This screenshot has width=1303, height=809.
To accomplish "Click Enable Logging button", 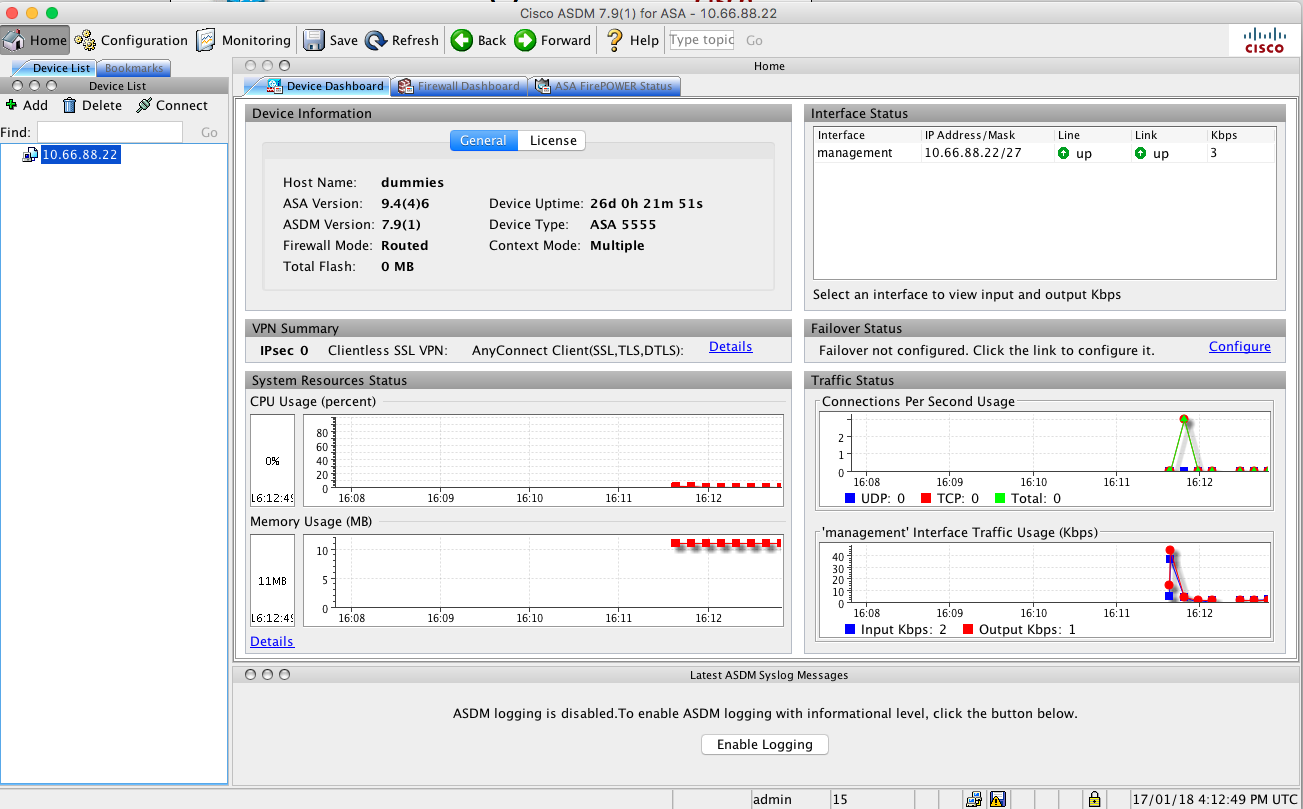I will pos(764,744).
